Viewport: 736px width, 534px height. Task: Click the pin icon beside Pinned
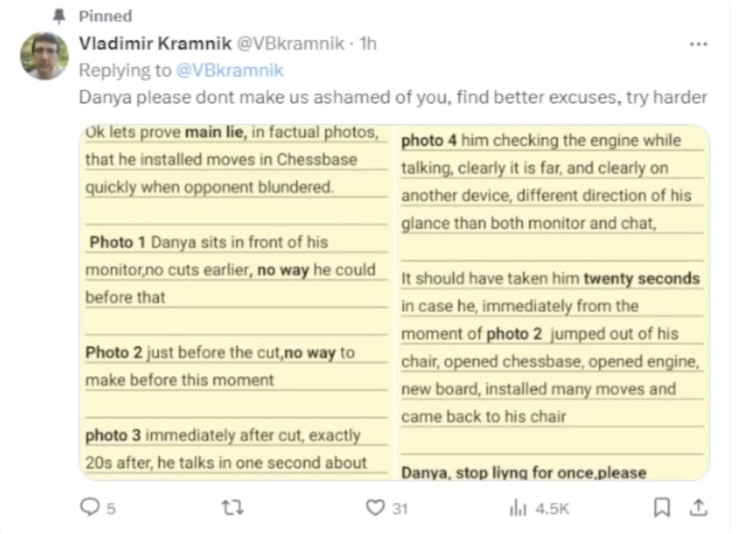[59, 17]
